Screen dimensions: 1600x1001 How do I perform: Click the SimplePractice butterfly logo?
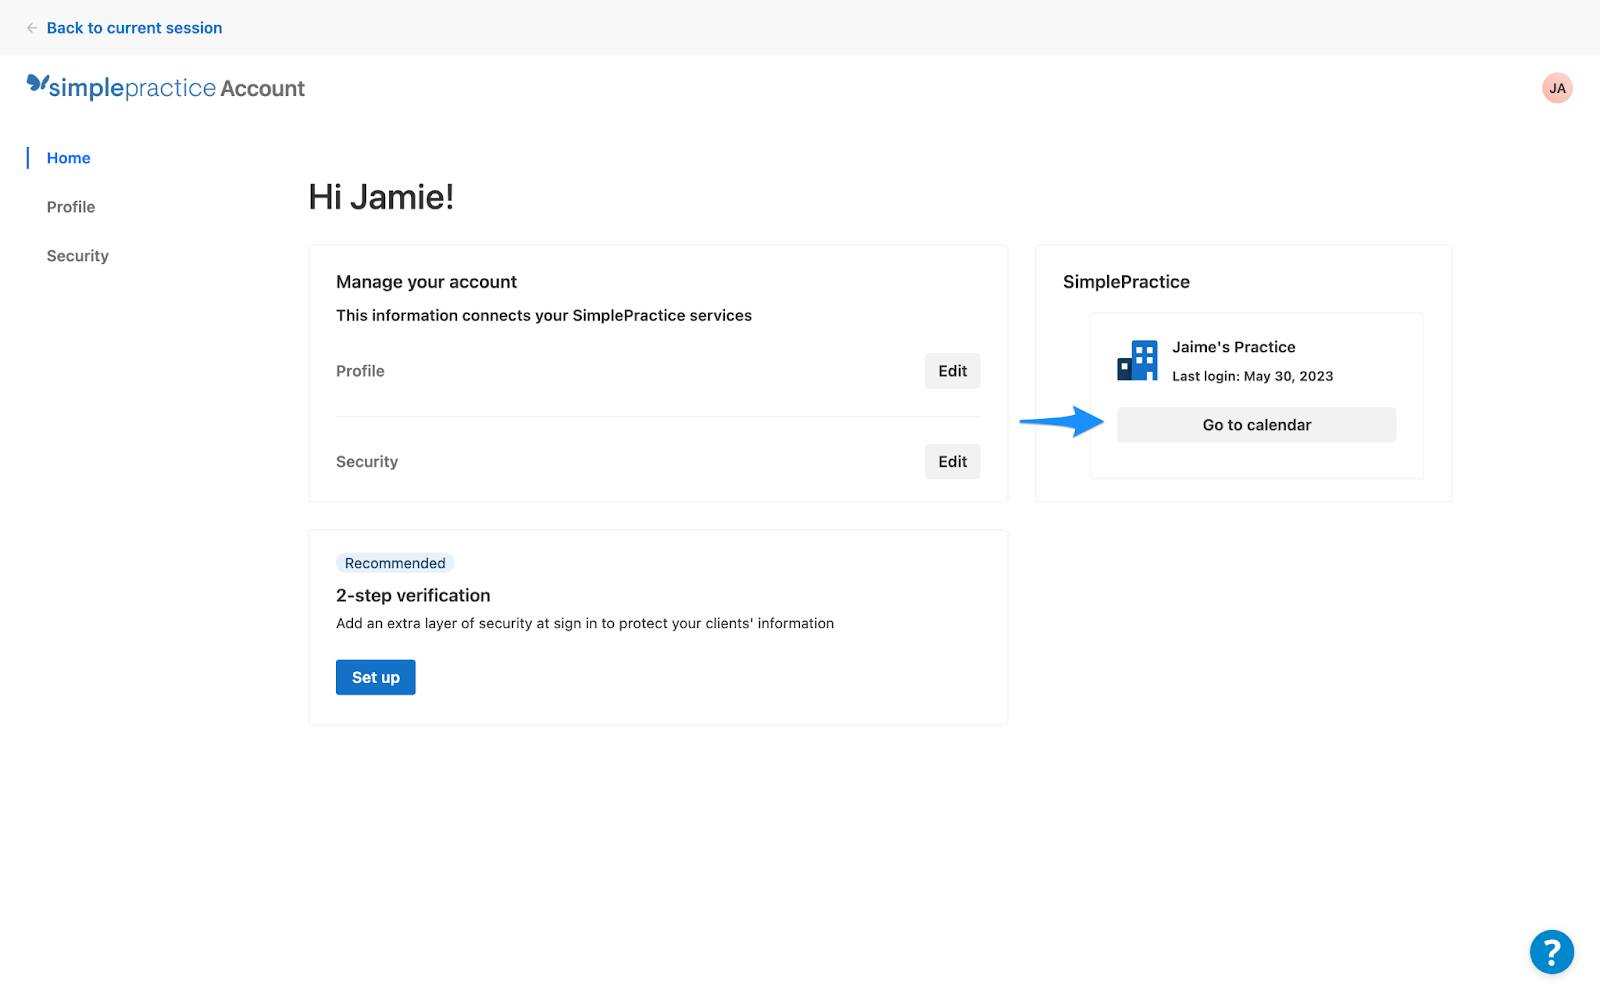tap(37, 84)
